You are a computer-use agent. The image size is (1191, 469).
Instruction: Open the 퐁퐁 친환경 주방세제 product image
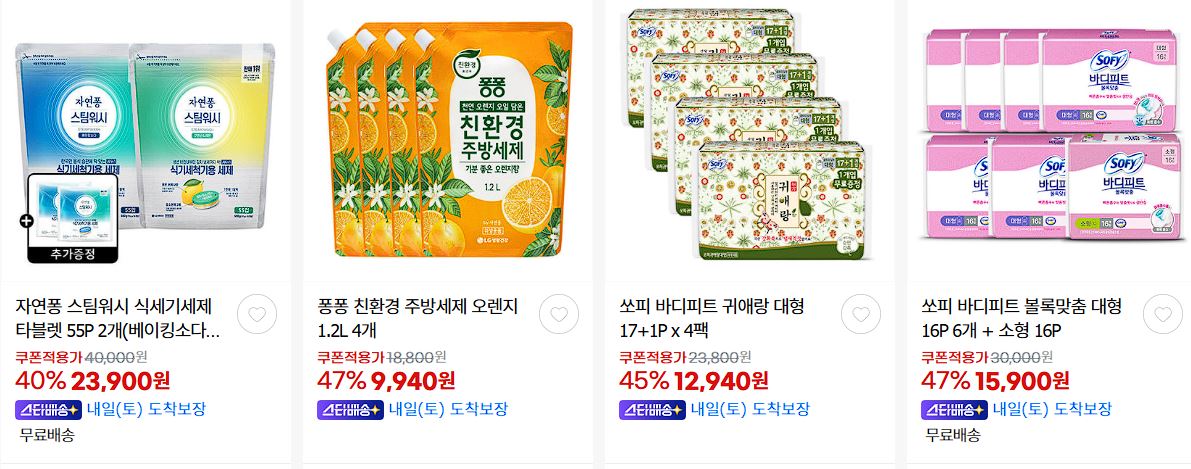tap(447, 141)
